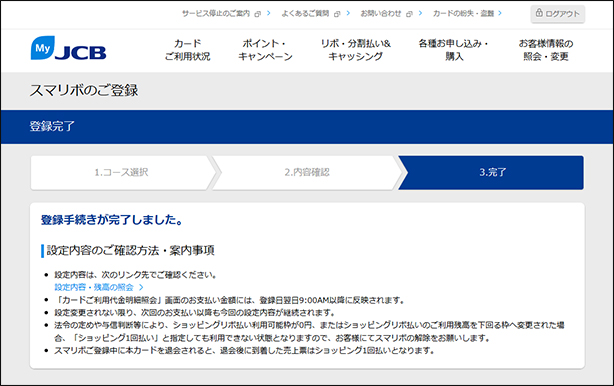Click bullet text starting 設定変更されない限り

(195, 313)
